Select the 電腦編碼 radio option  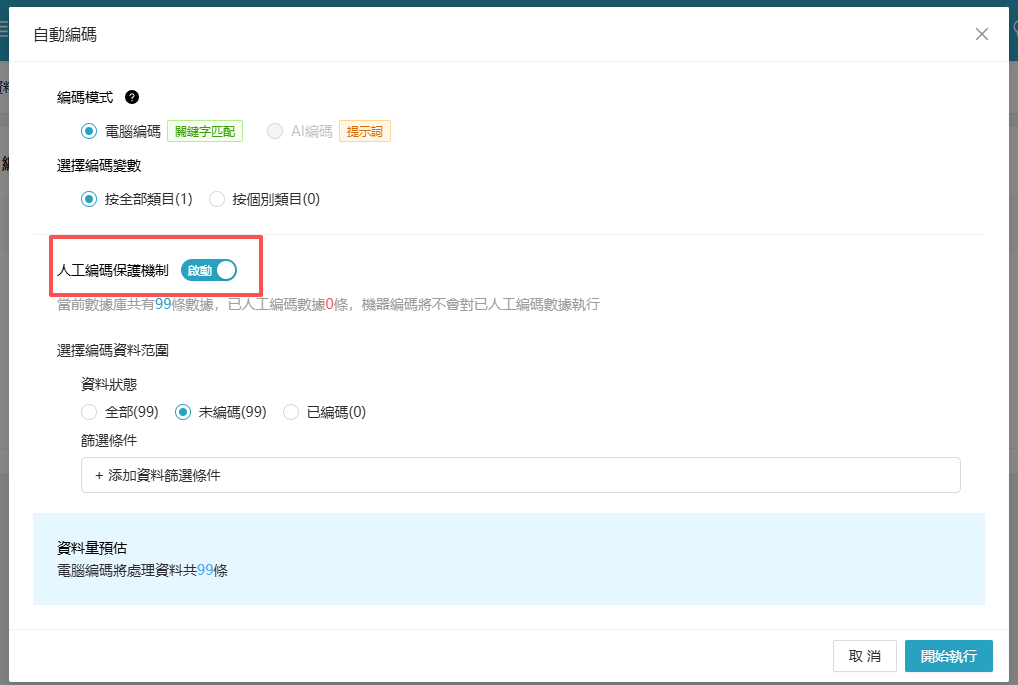click(x=89, y=131)
